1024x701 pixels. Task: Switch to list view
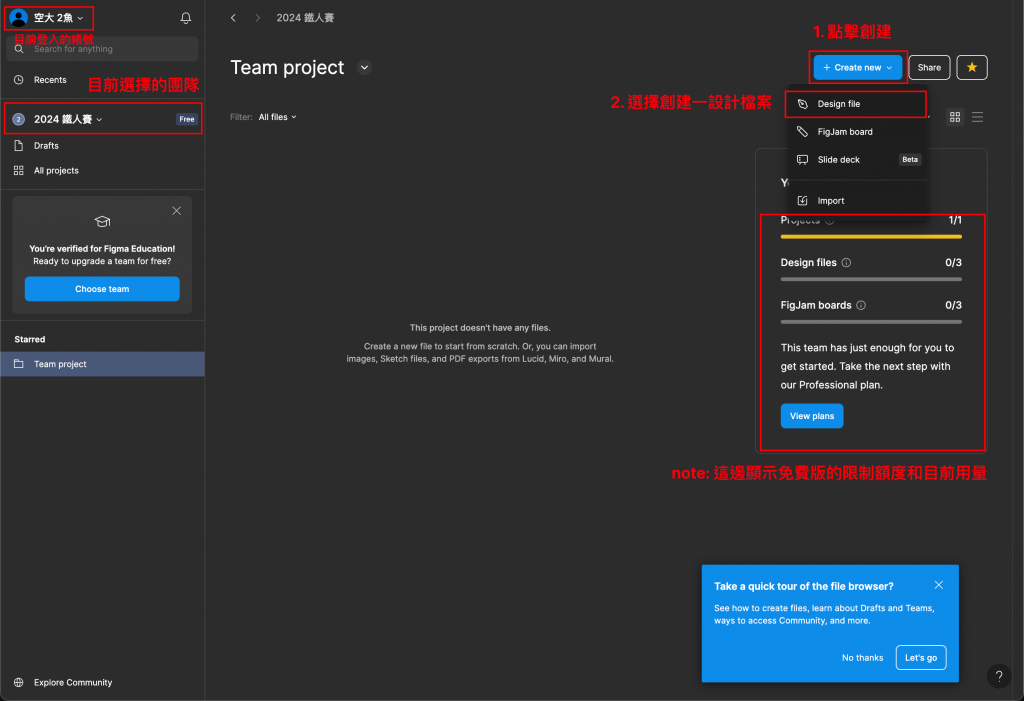point(977,117)
